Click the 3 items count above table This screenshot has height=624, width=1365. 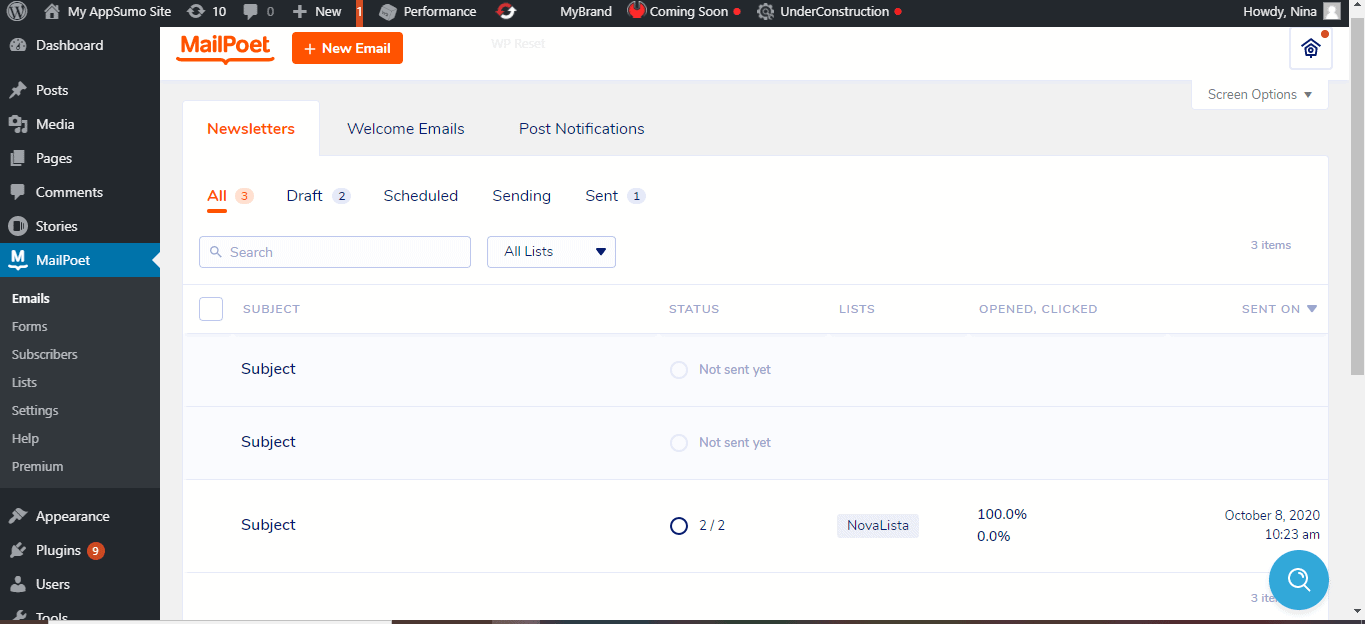click(x=1271, y=245)
